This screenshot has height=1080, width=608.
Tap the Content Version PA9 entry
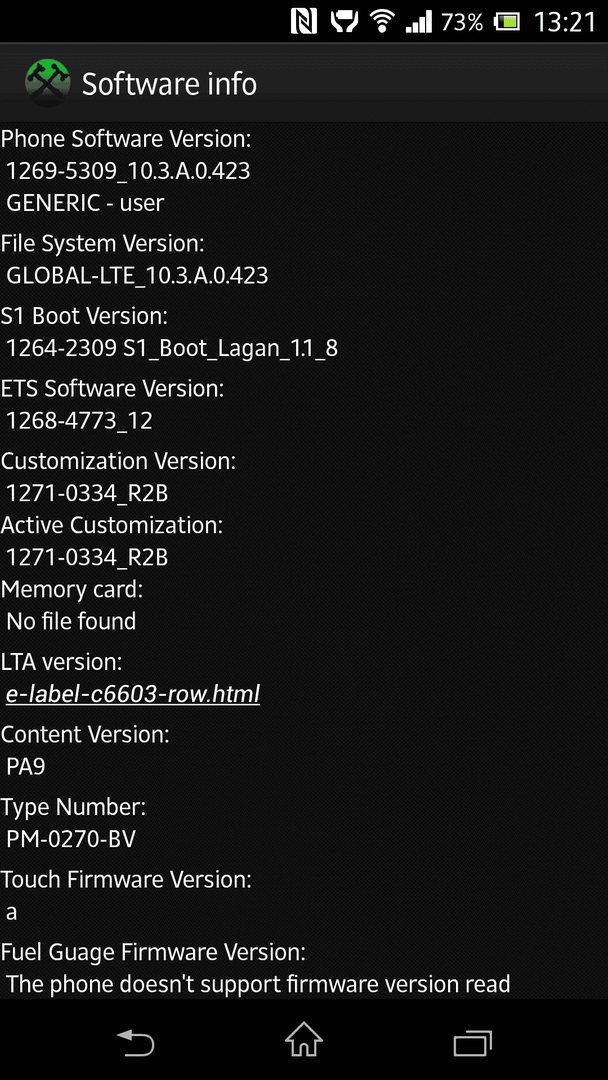point(25,767)
